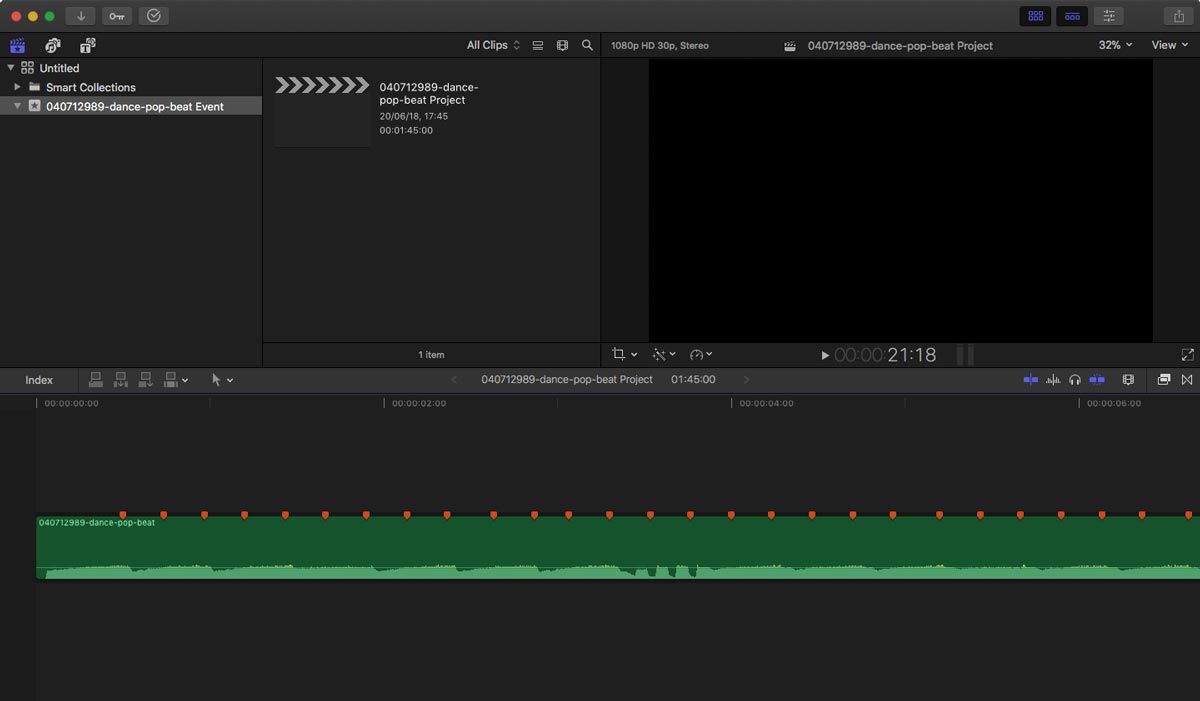The image size is (1200, 701).
Task: Connect the selected clip to primary storyline
Action: pyautogui.click(x=96, y=380)
